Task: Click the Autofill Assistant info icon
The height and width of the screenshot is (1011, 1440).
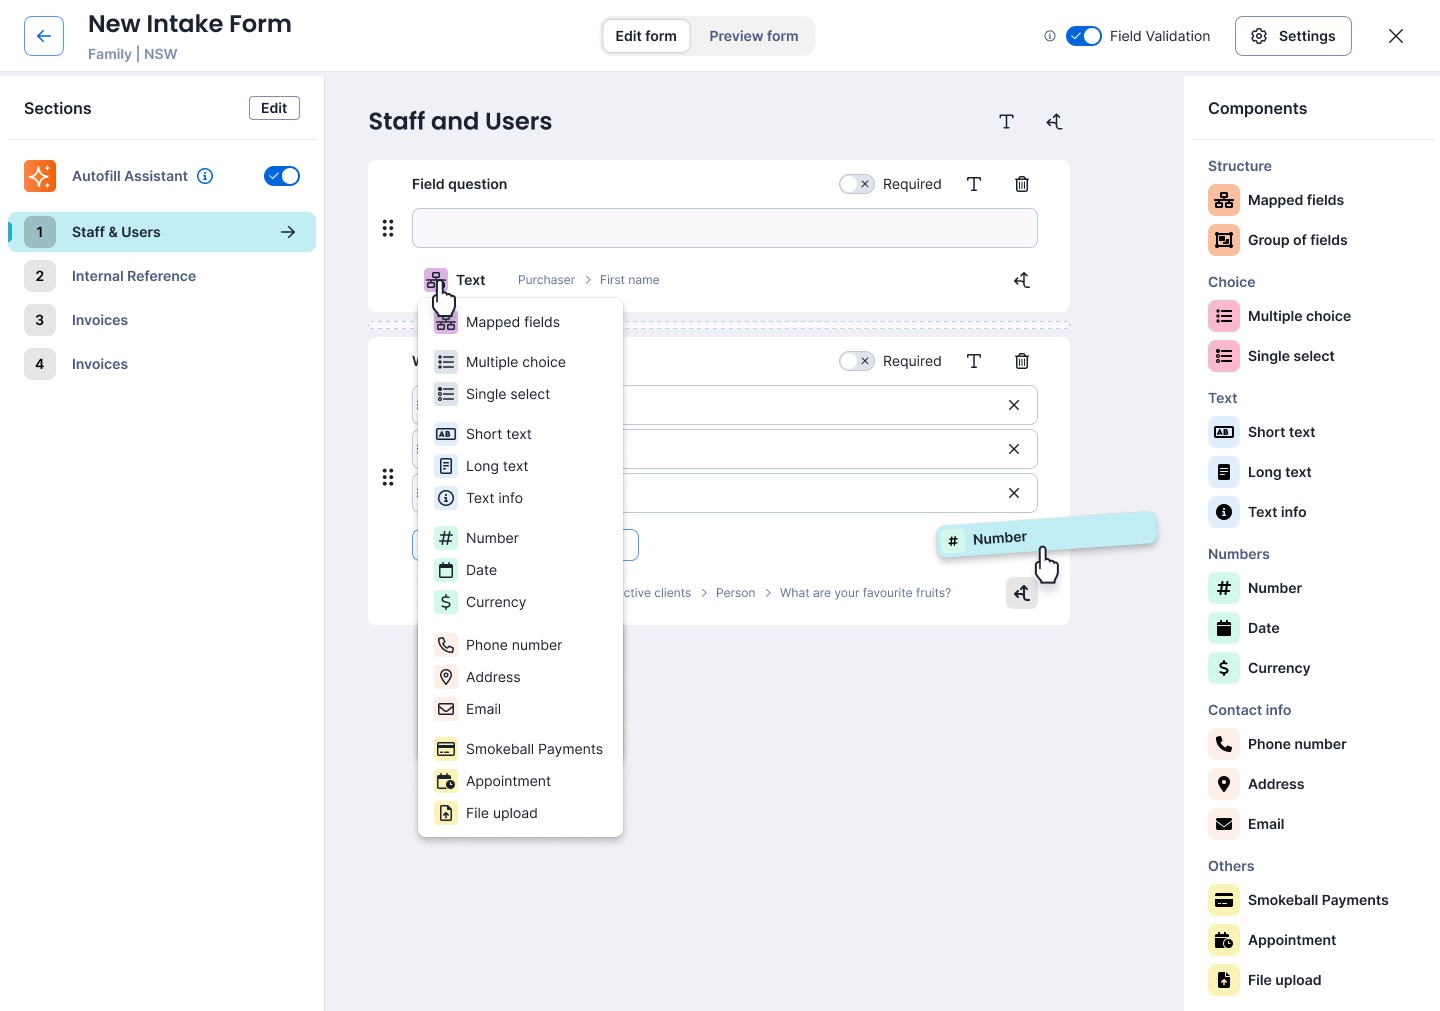Action: tap(205, 176)
